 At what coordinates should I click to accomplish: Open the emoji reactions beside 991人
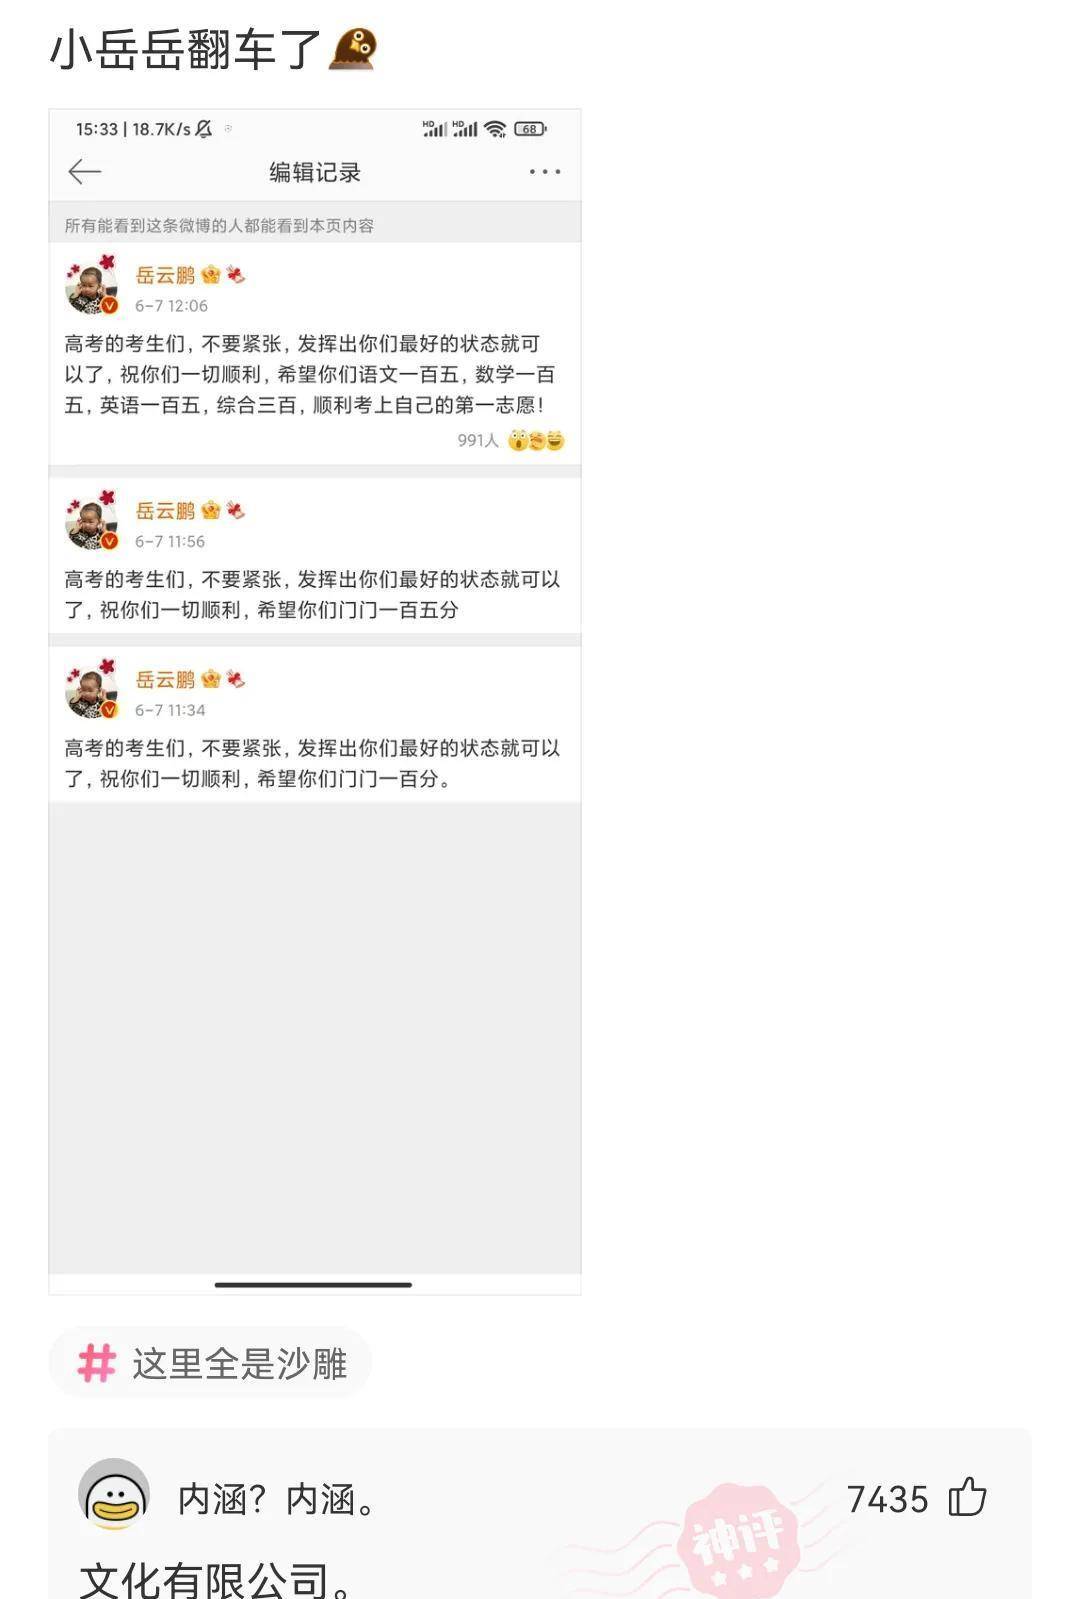pos(536,440)
